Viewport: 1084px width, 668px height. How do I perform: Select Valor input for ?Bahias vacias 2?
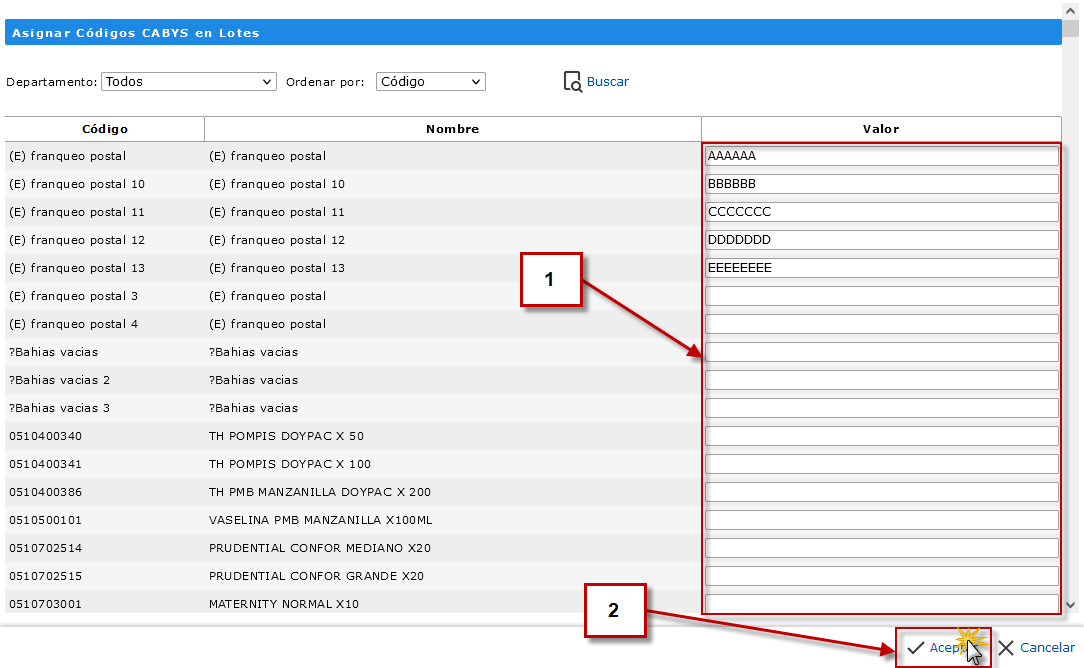(x=881, y=380)
